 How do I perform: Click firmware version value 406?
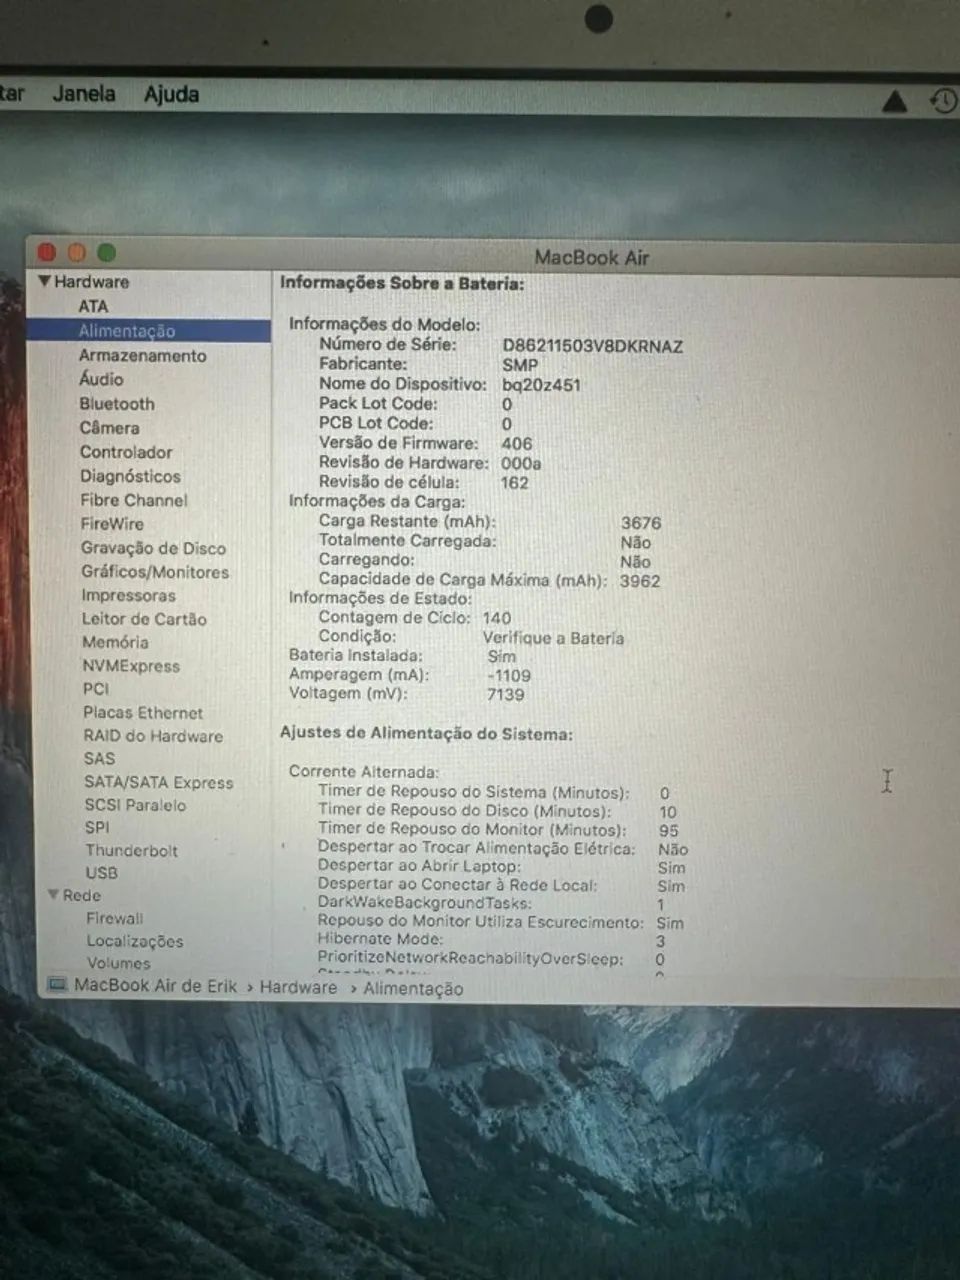pyautogui.click(x=517, y=443)
